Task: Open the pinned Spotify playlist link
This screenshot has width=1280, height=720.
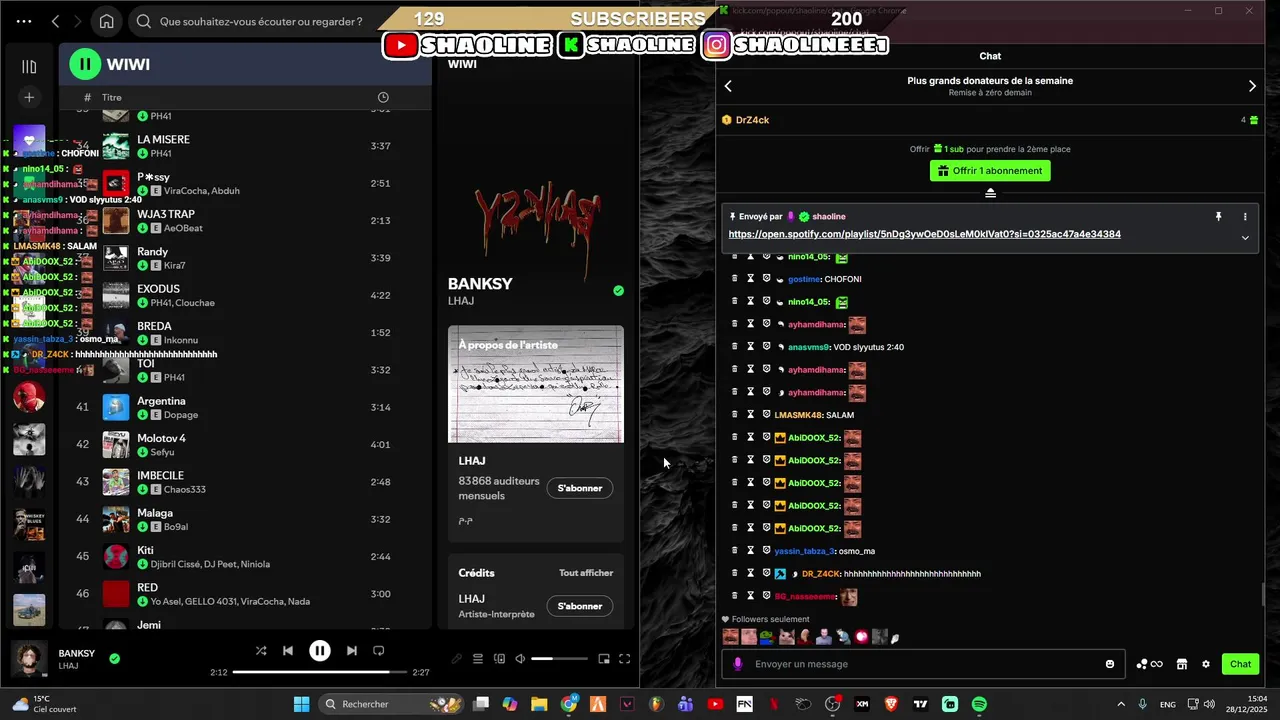Action: coord(924,234)
